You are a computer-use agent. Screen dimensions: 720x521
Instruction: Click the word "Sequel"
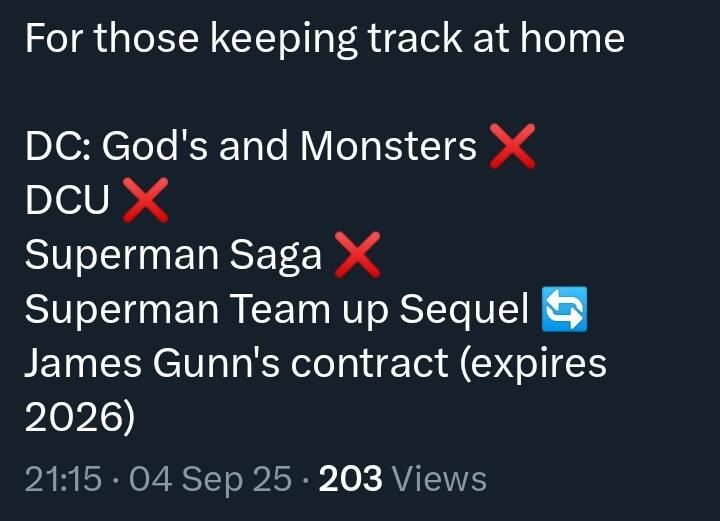click(x=464, y=310)
